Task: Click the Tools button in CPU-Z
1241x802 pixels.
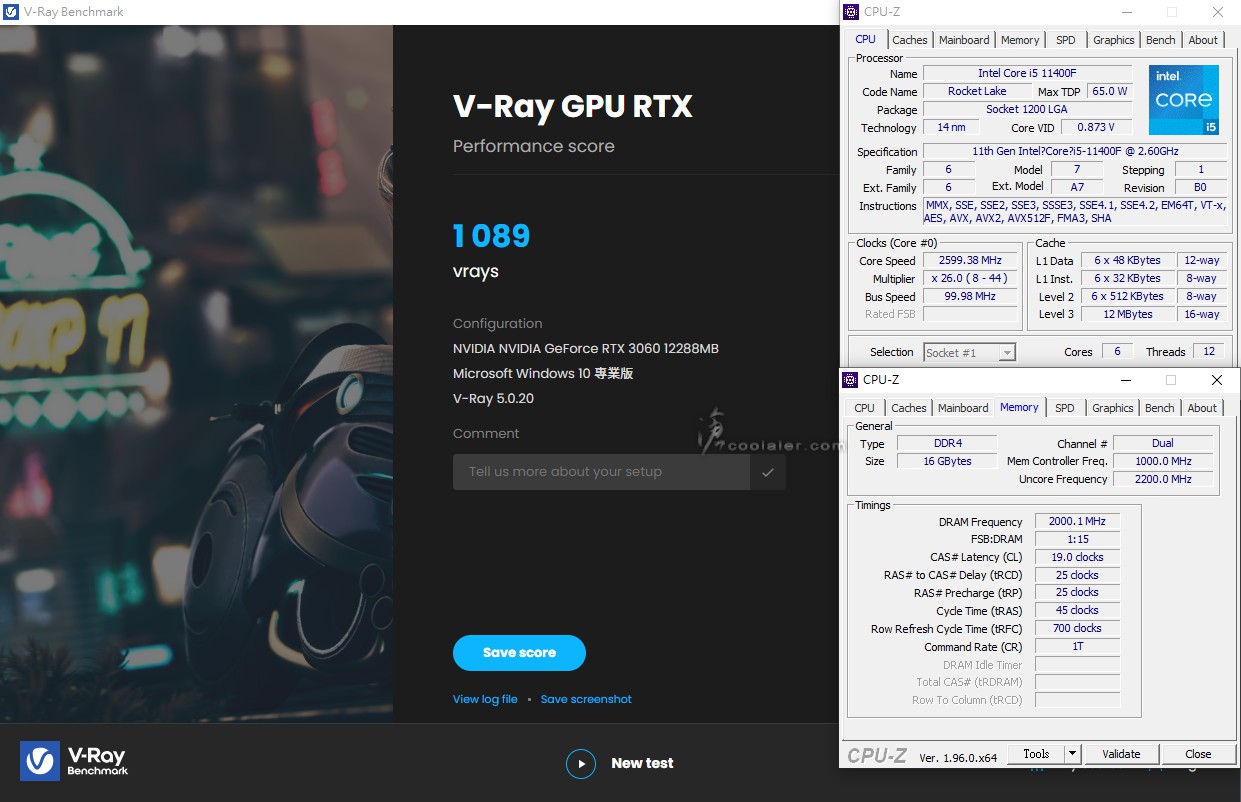Action: [1036, 754]
